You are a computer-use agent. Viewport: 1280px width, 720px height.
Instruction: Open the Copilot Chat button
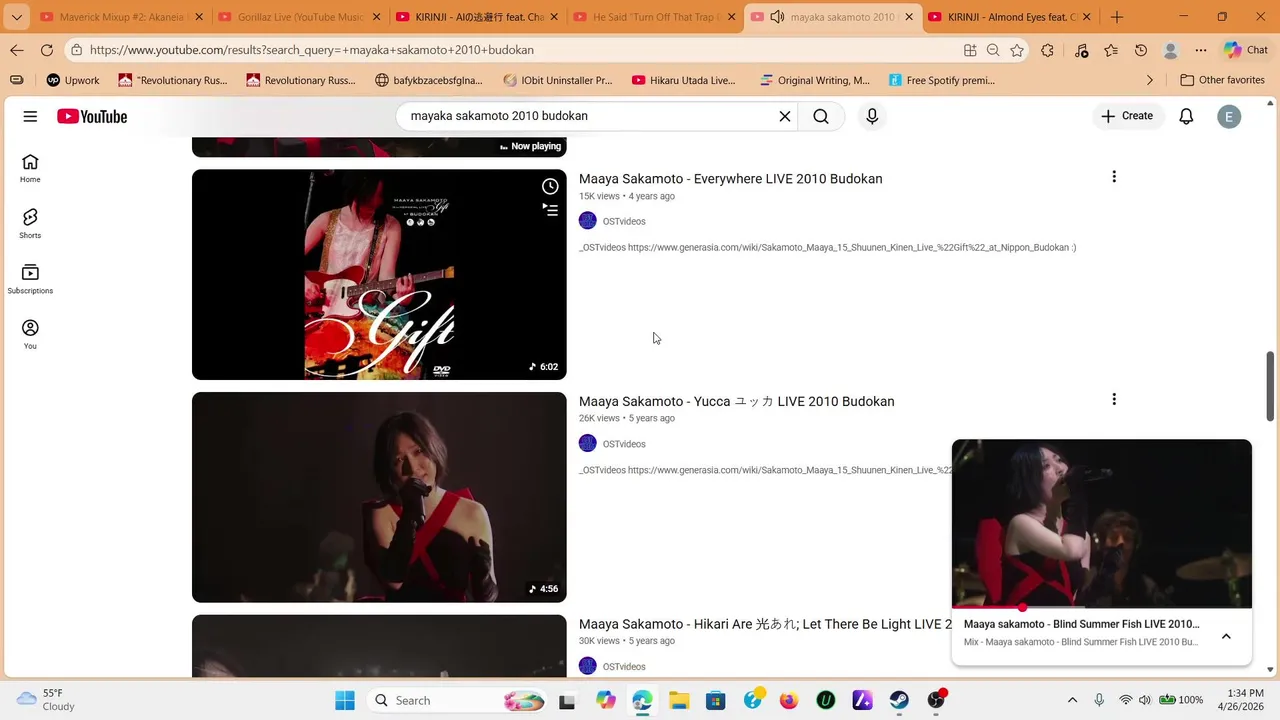[1246, 50]
